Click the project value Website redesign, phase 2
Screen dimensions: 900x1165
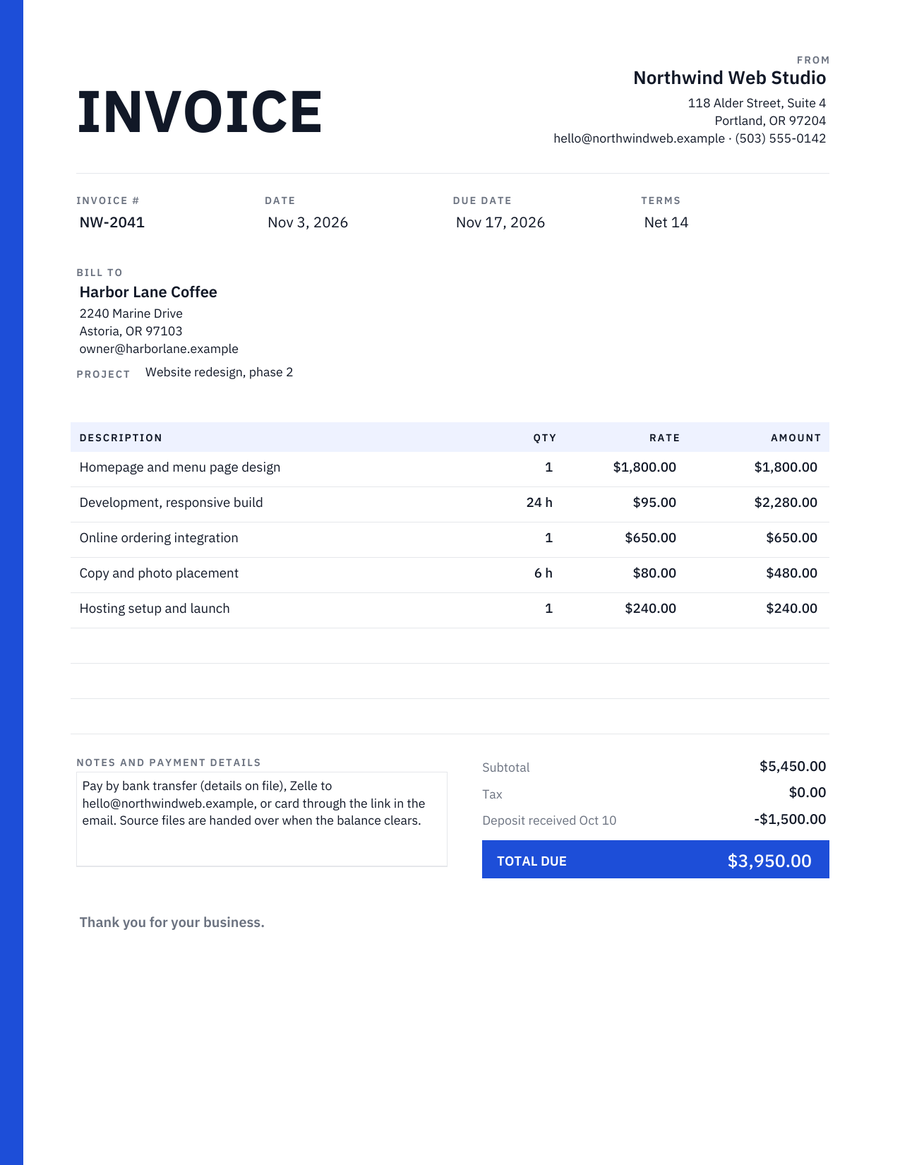tap(219, 372)
